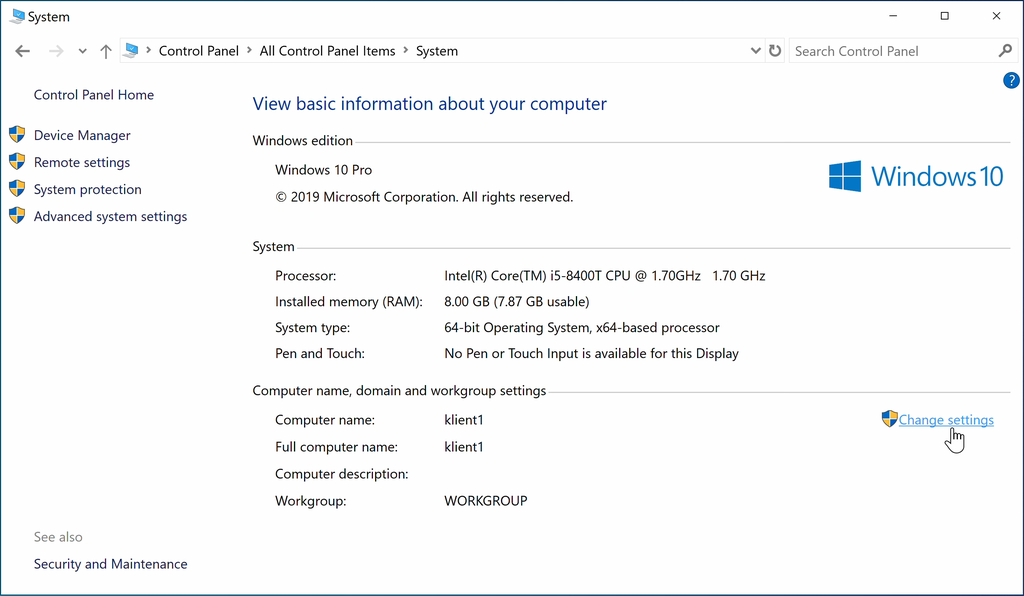
Task: Click the 'Installed memory (RAM):' label
Action: pos(349,302)
